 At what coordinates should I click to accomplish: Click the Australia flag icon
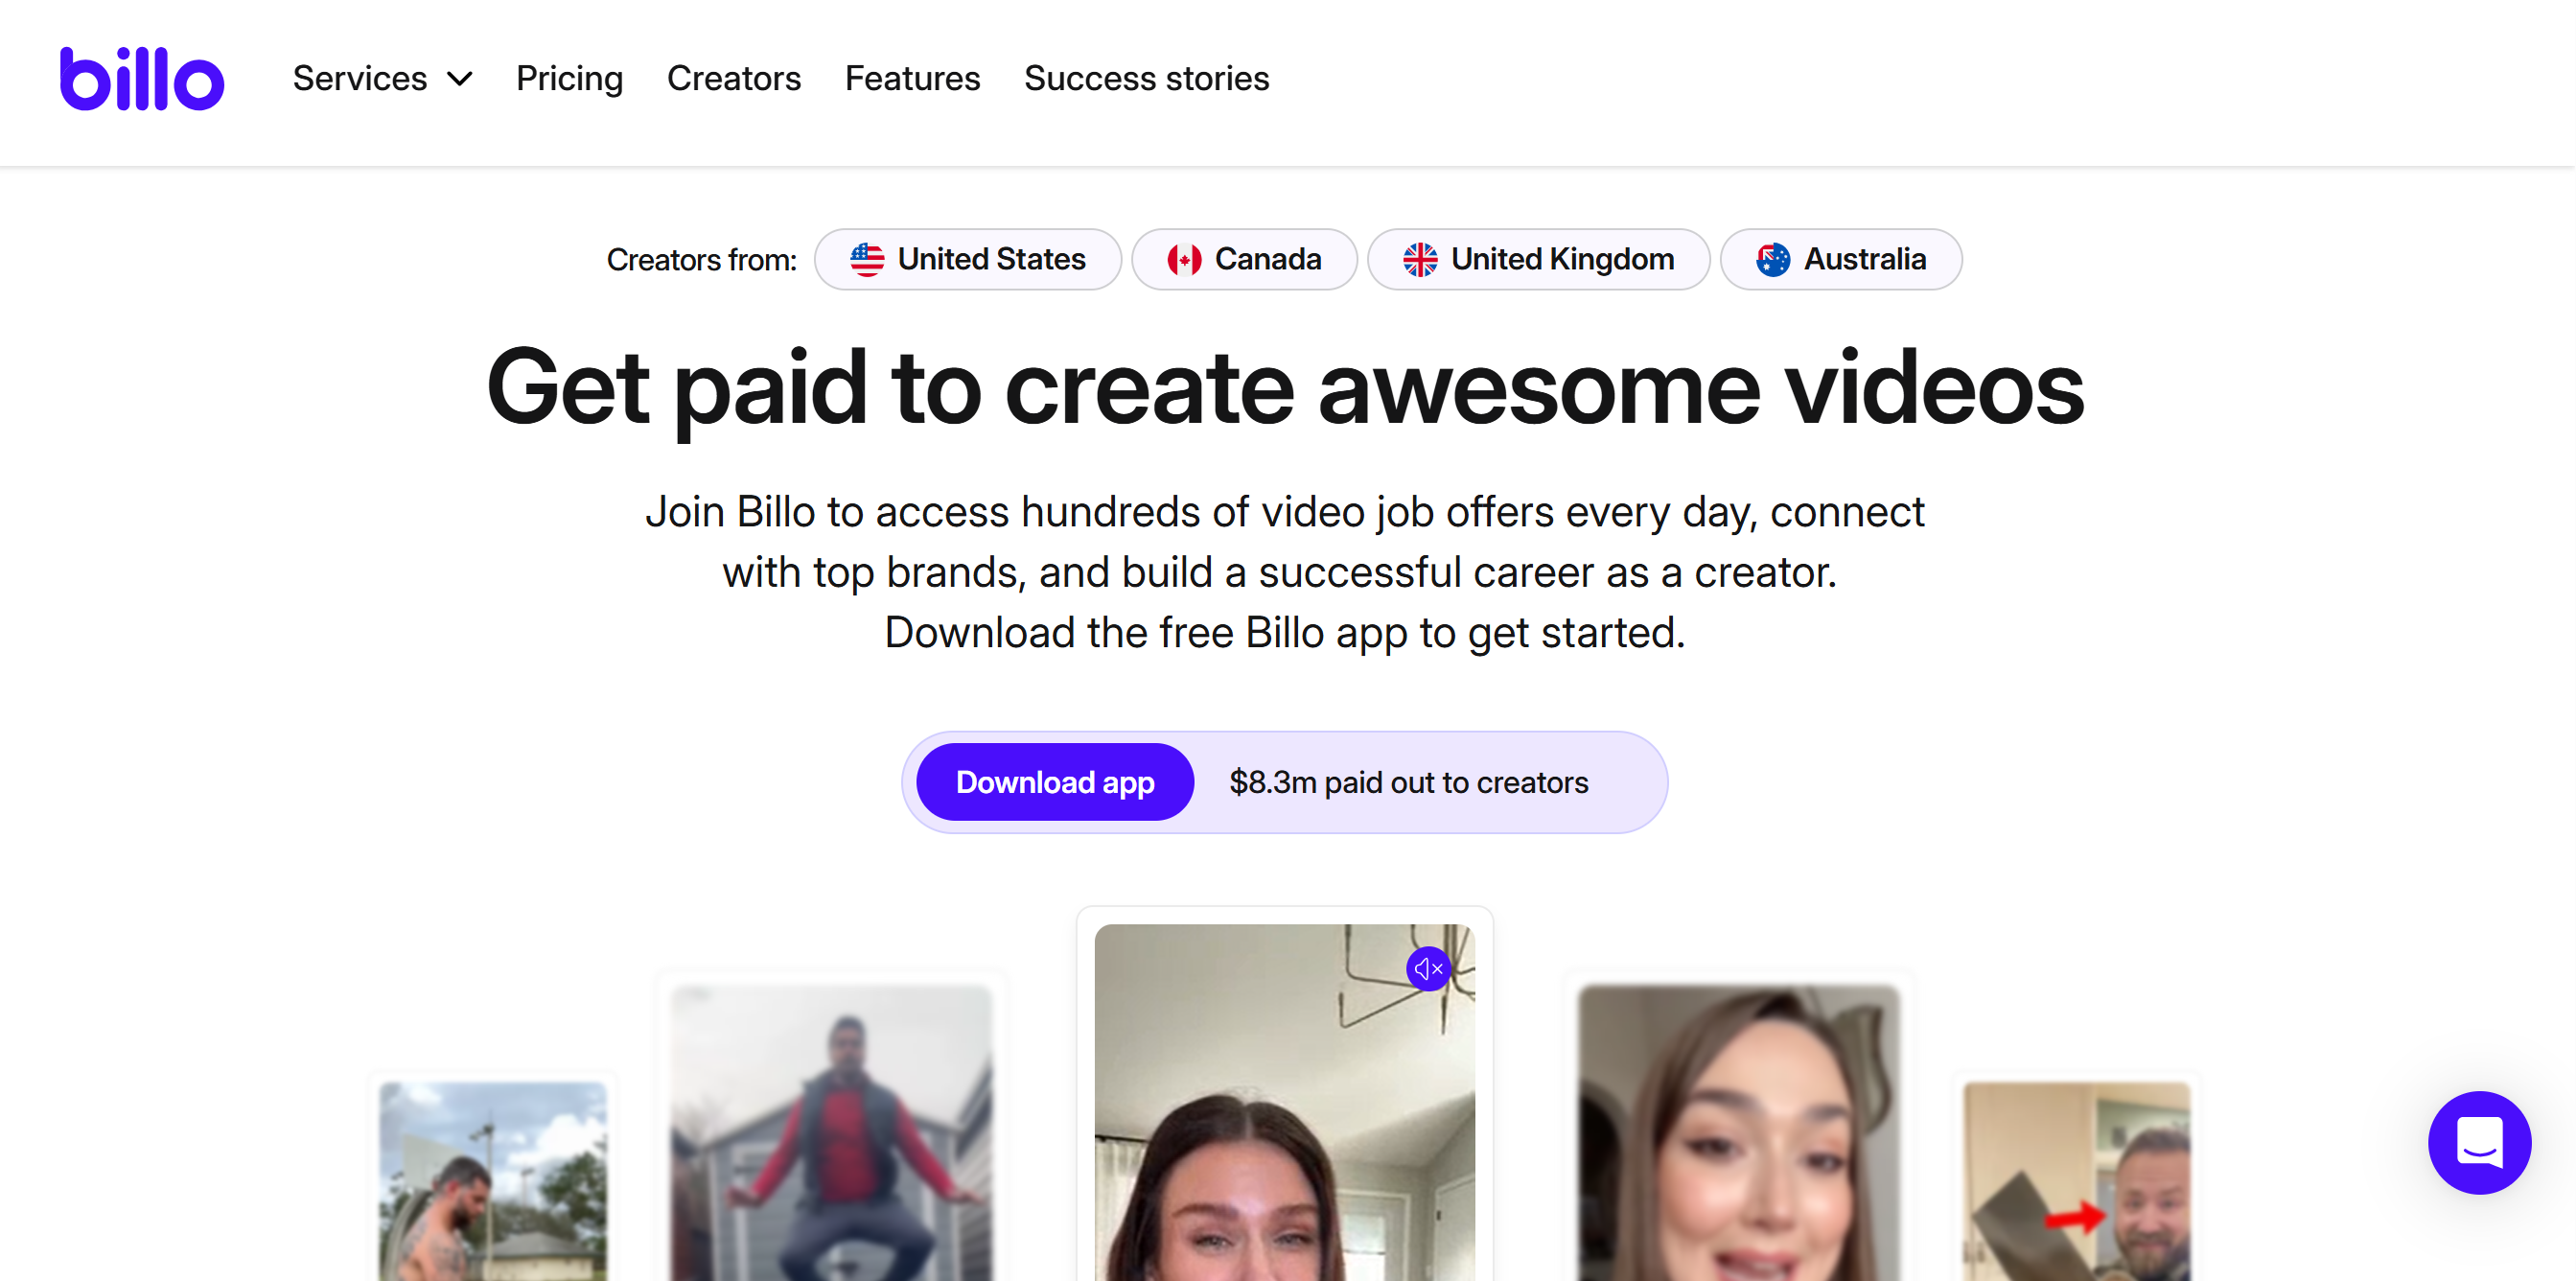[x=1772, y=259]
